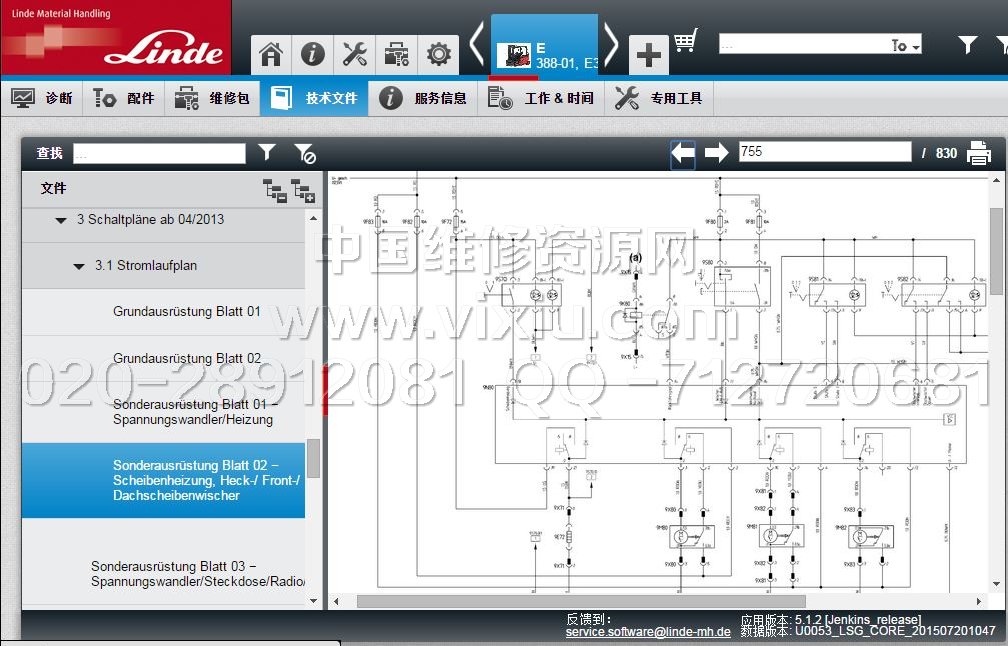Click the shopping cart icon
1008x646 pixels.
[685, 42]
